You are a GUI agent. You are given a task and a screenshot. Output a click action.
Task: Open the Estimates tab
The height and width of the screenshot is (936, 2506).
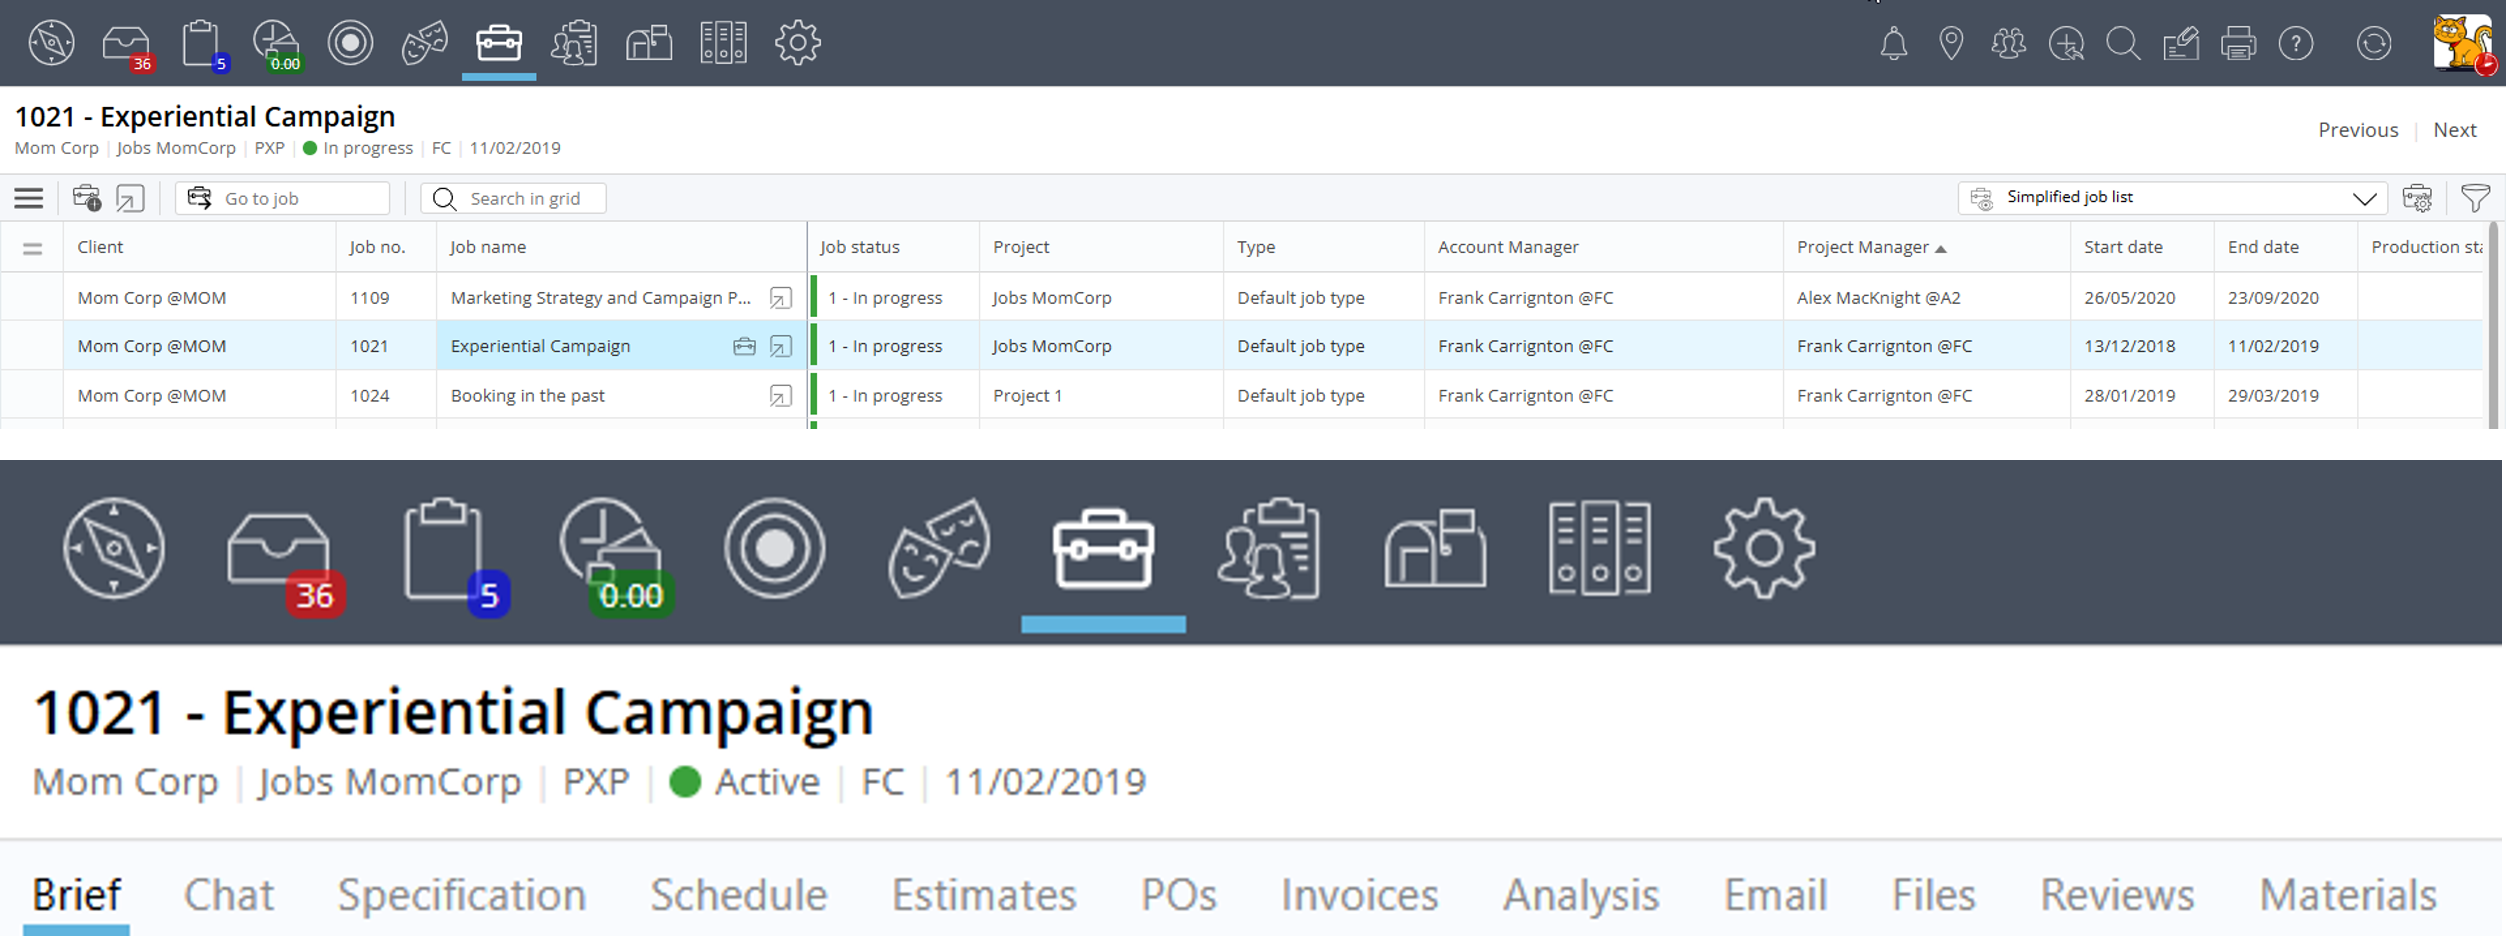tap(983, 894)
